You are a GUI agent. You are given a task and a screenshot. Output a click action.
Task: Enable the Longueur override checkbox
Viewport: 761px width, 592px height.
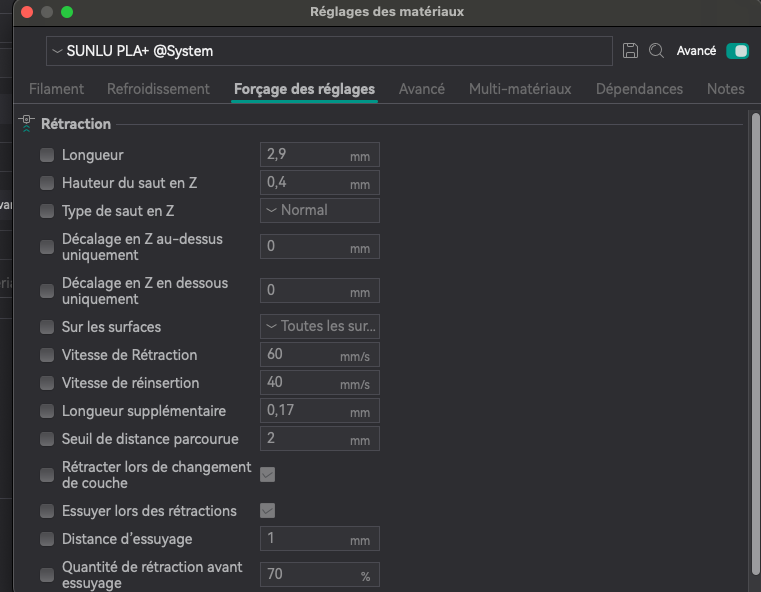(x=47, y=156)
